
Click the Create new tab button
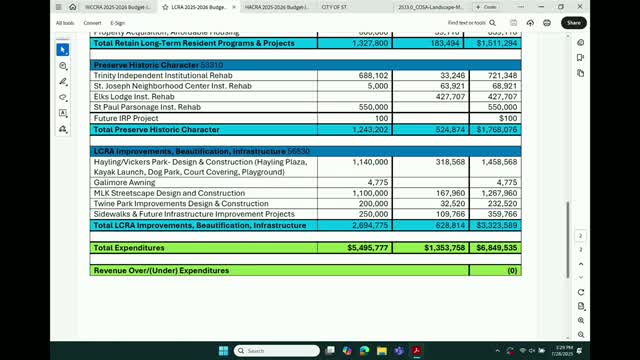[x=486, y=7]
